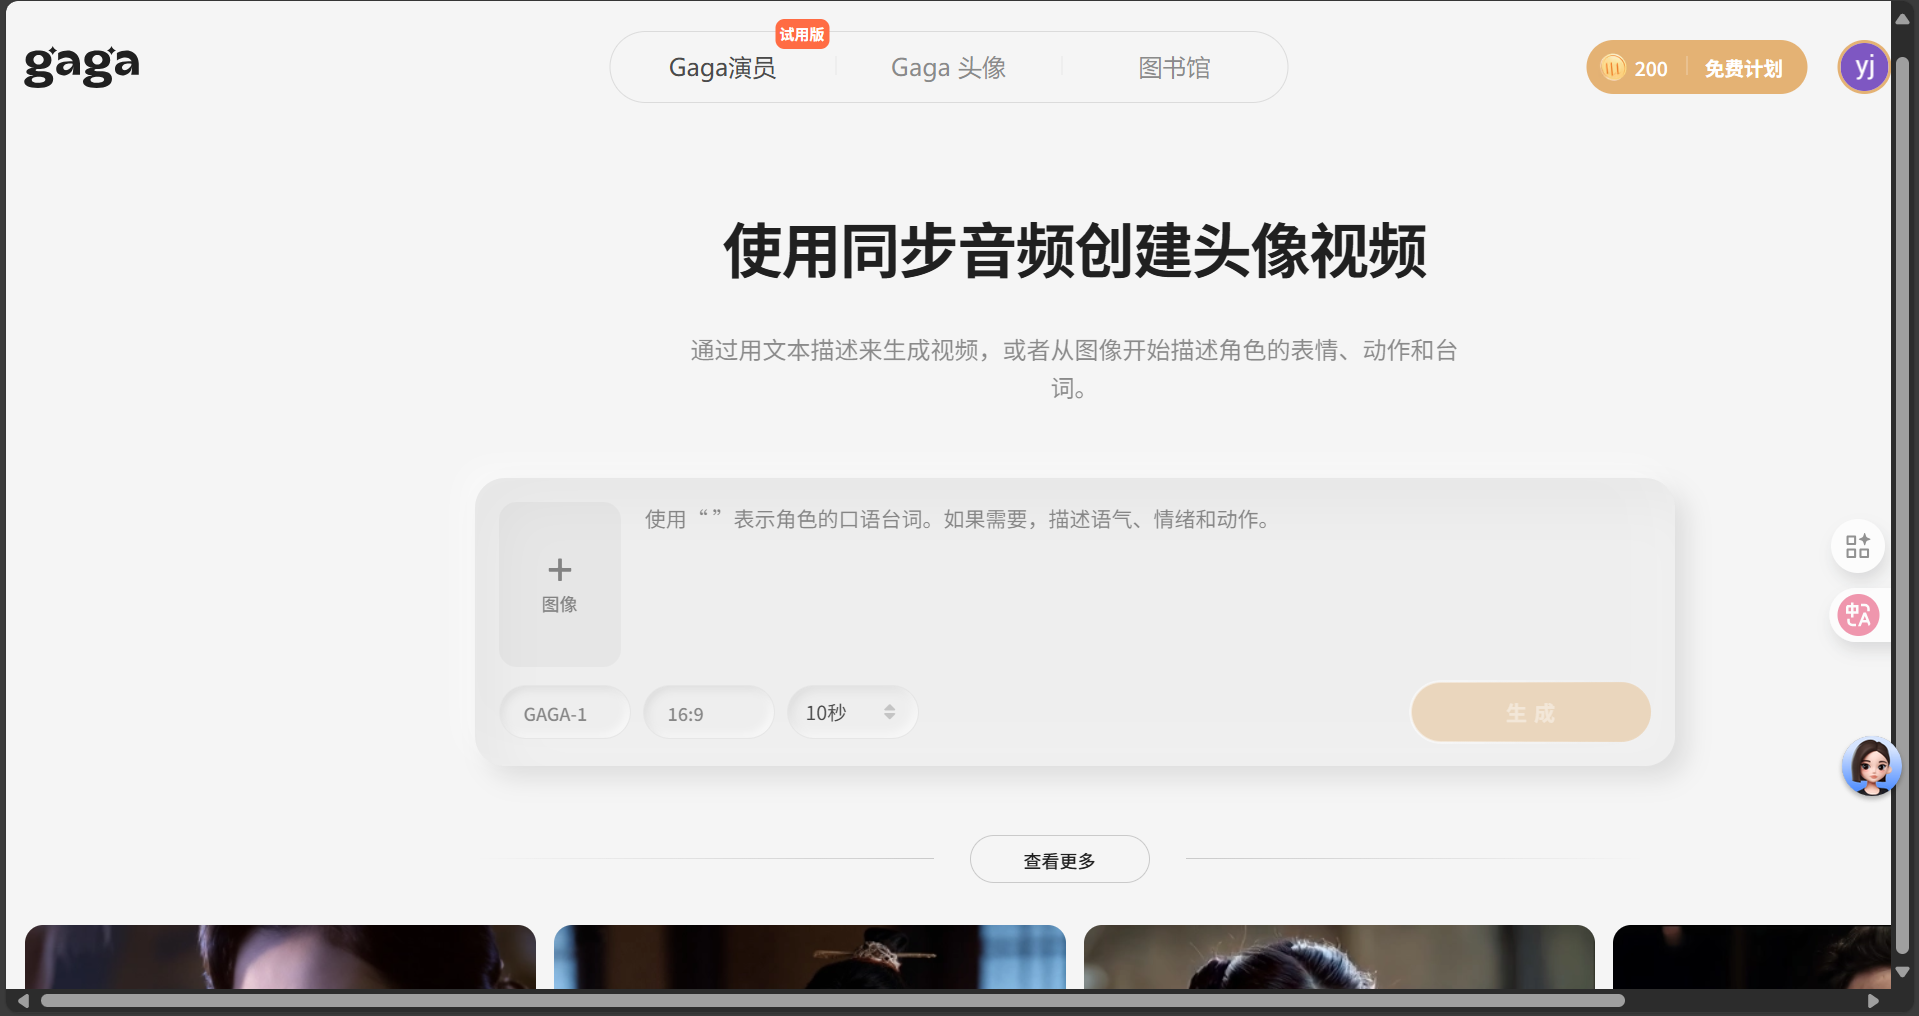1919x1016 pixels.
Task: Open the yj user avatar menu
Action: pos(1863,67)
